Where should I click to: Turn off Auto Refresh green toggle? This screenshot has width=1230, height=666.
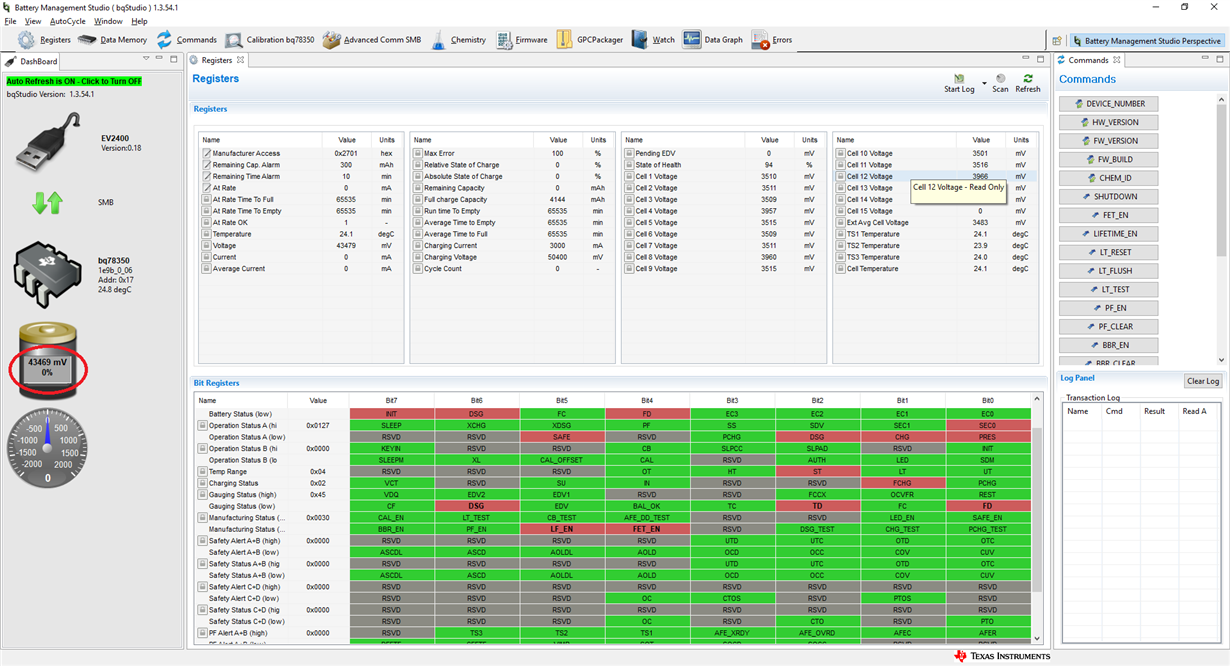tap(74, 81)
